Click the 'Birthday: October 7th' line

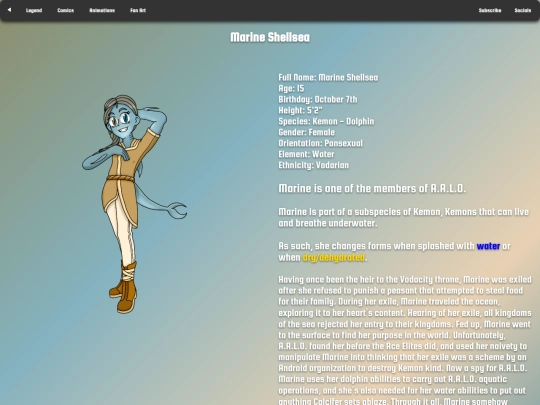(x=318, y=100)
